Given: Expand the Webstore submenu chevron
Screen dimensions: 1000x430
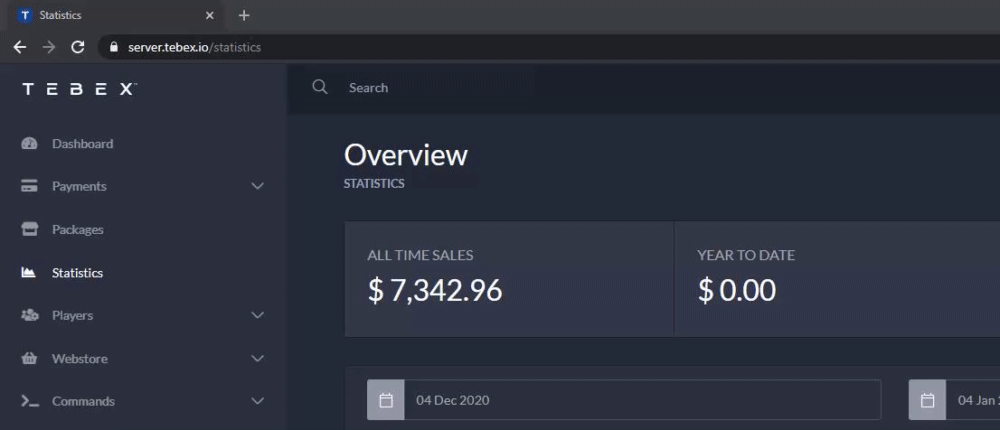Looking at the screenshot, I should click(258, 358).
